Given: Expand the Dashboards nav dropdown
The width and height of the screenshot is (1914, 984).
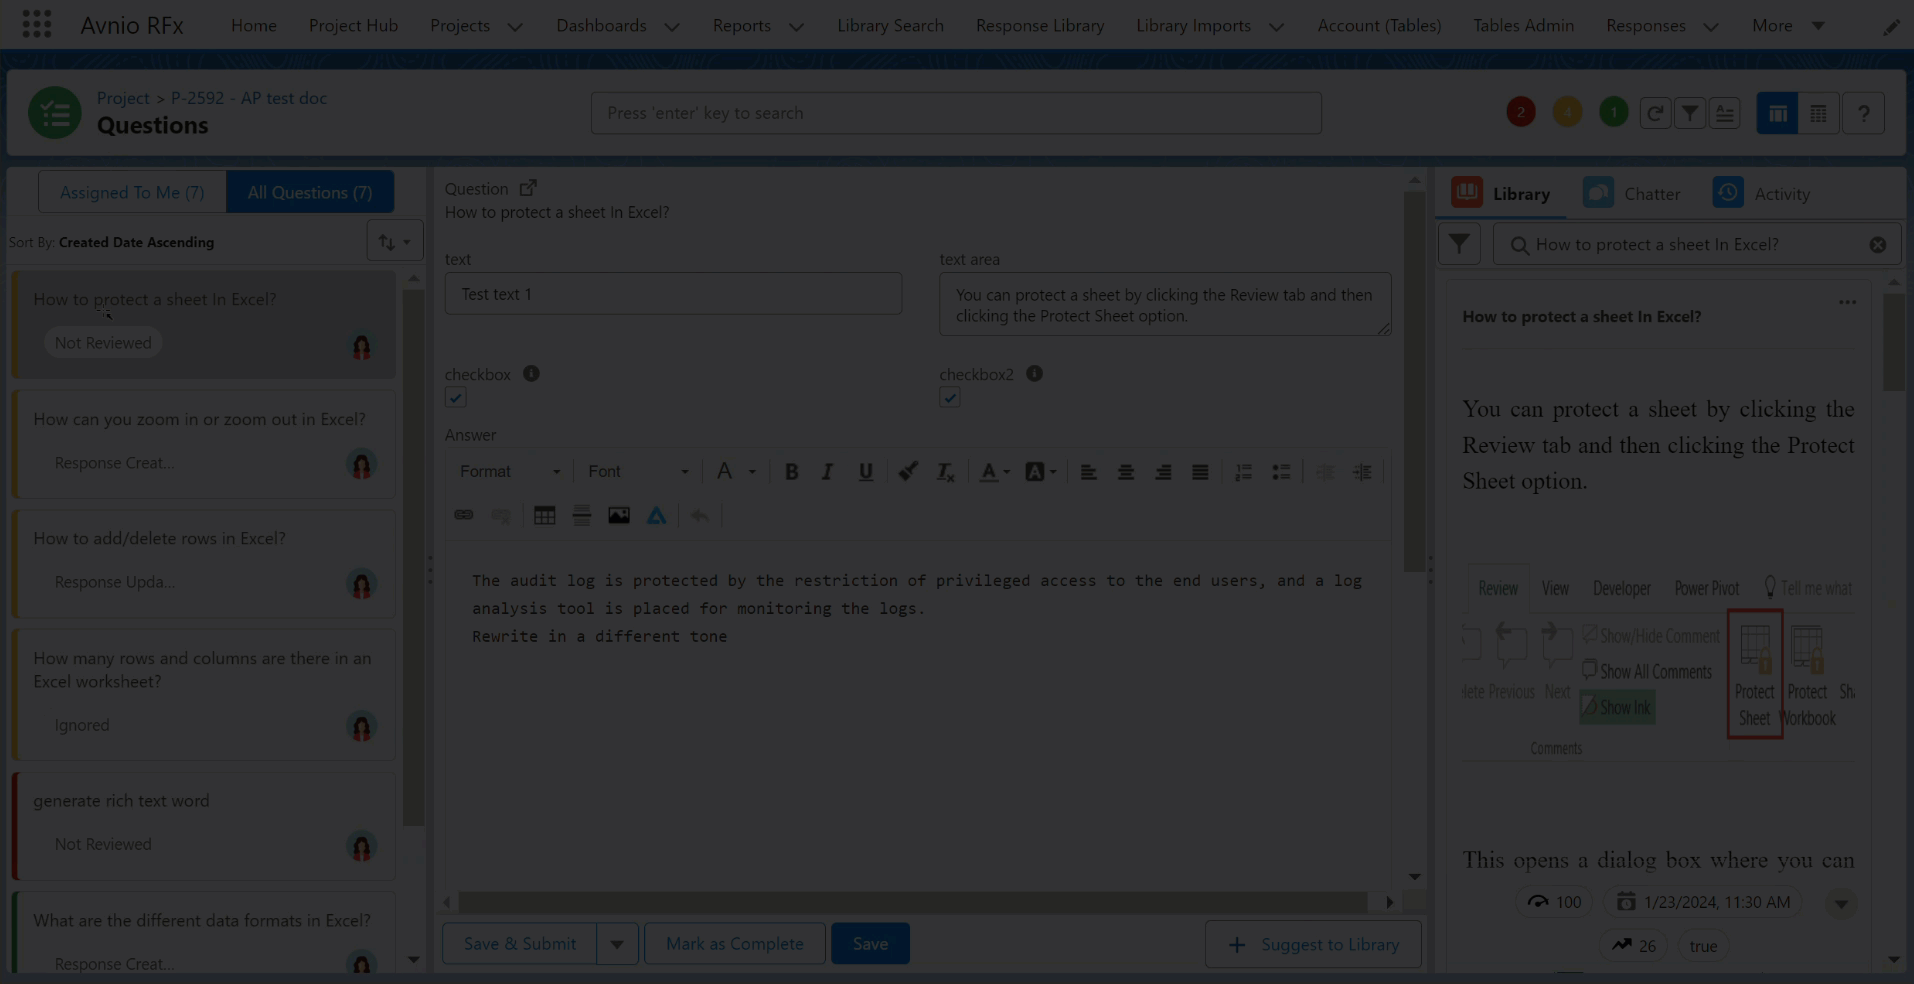Looking at the screenshot, I should tap(672, 26).
